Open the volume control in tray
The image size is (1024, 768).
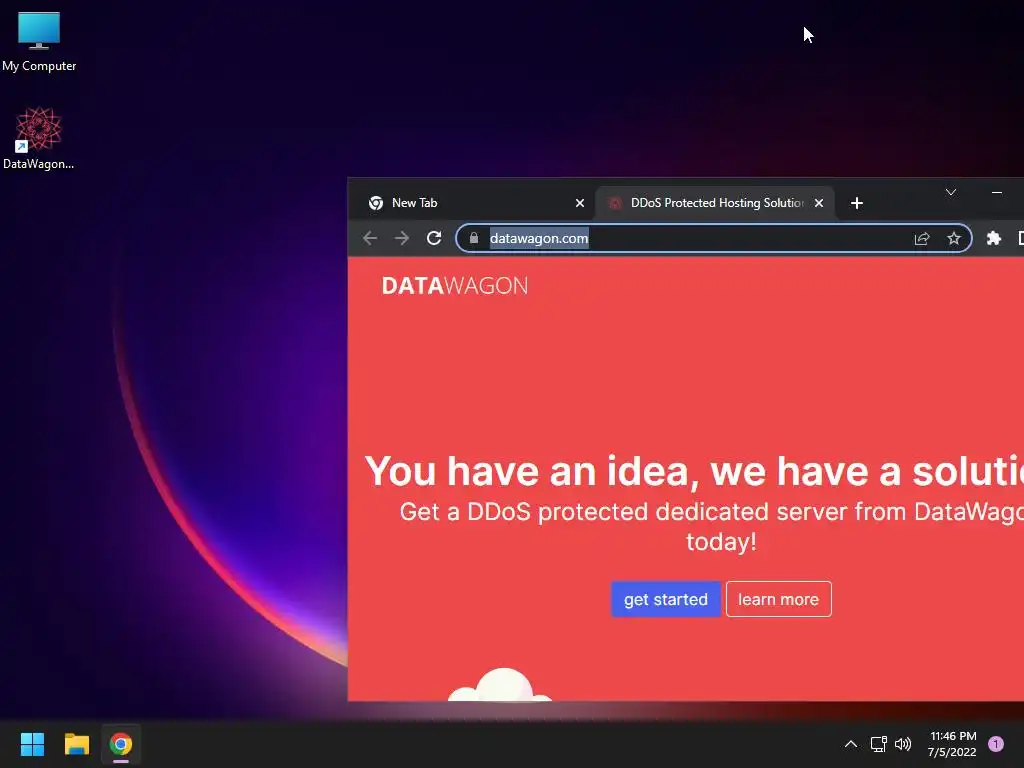903,744
